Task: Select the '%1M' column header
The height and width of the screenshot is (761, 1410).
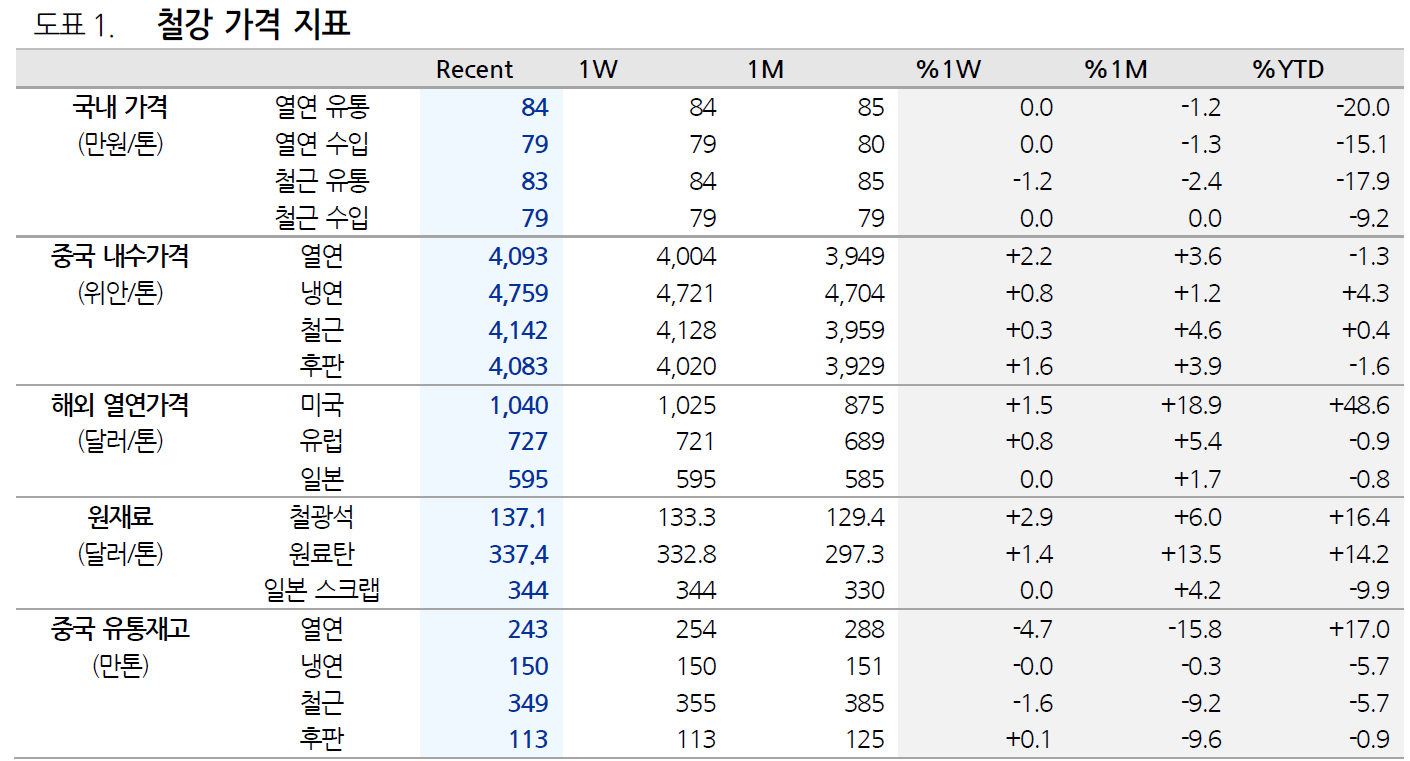Action: (1116, 69)
